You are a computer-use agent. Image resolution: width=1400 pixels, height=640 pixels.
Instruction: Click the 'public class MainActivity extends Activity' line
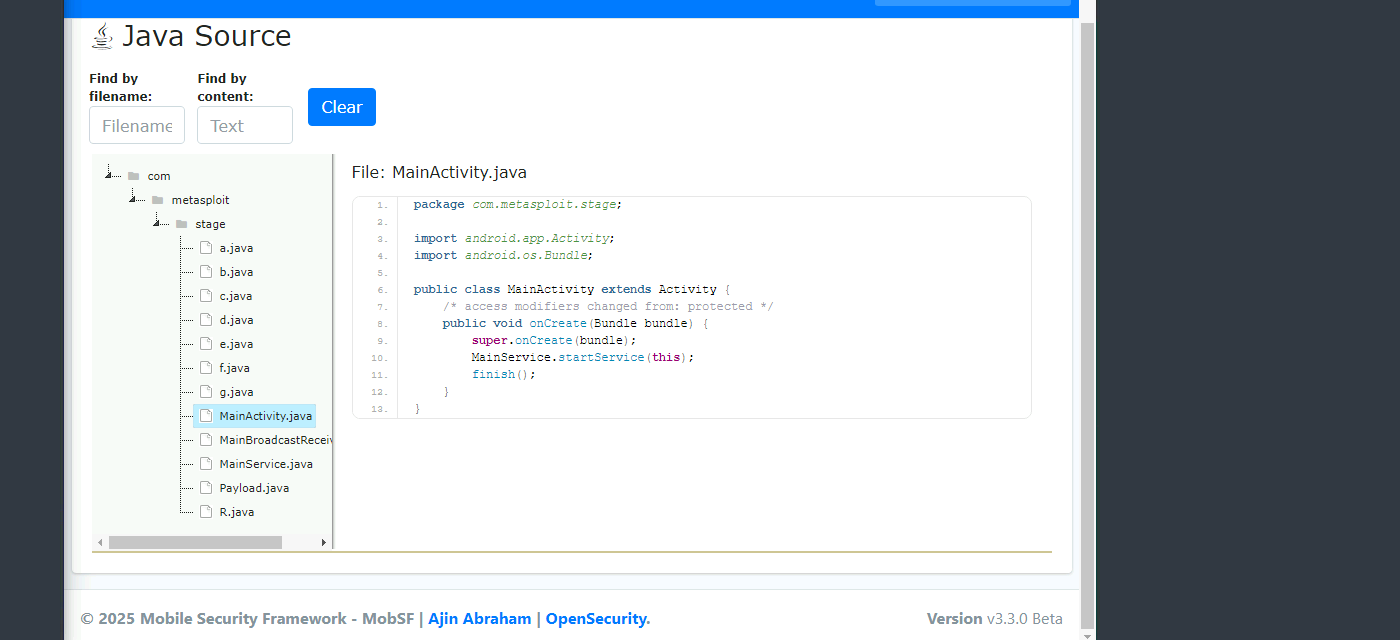[572, 289]
